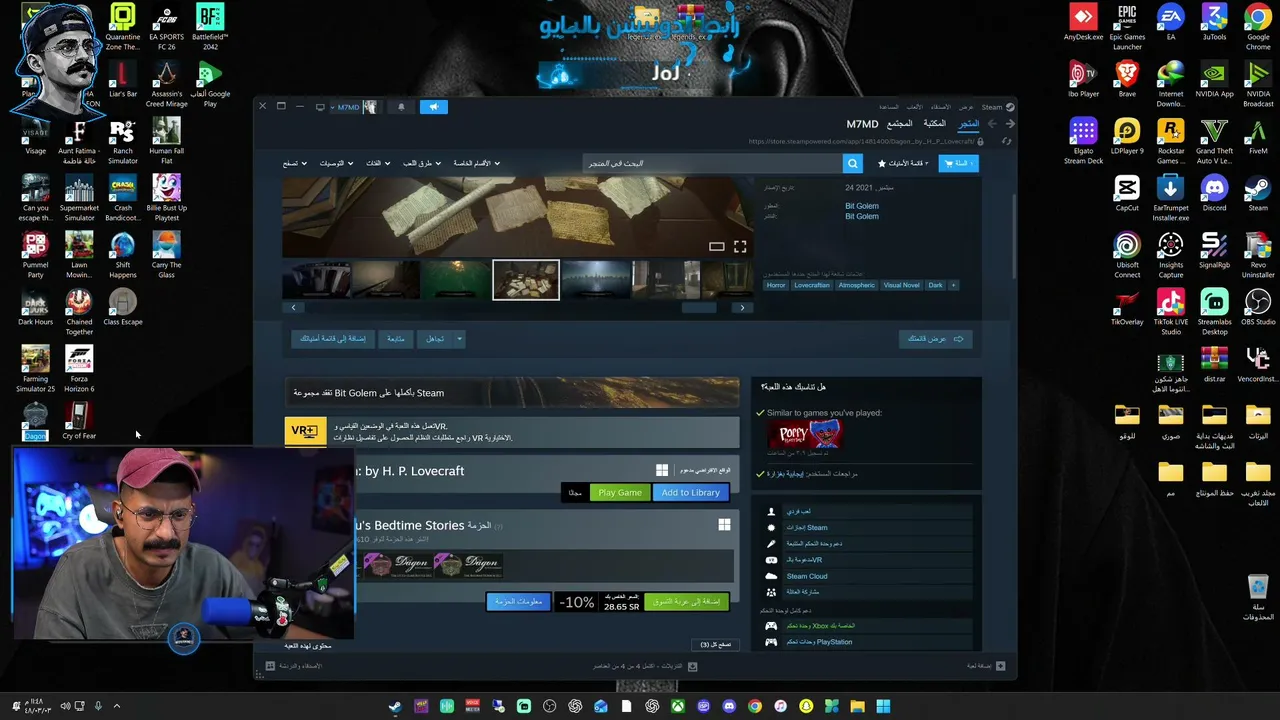Image resolution: width=1280 pixels, height=720 pixels.
Task: Open the Poppy Playtime similar game image
Action: pos(804,435)
